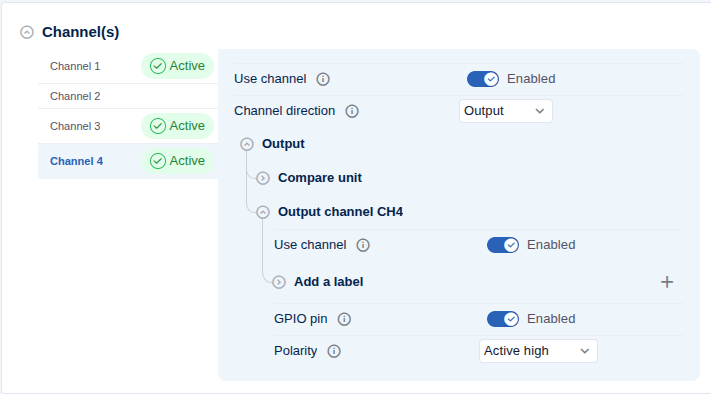The image size is (711, 394).
Task: Click the GPIO pin label
Action: click(300, 319)
